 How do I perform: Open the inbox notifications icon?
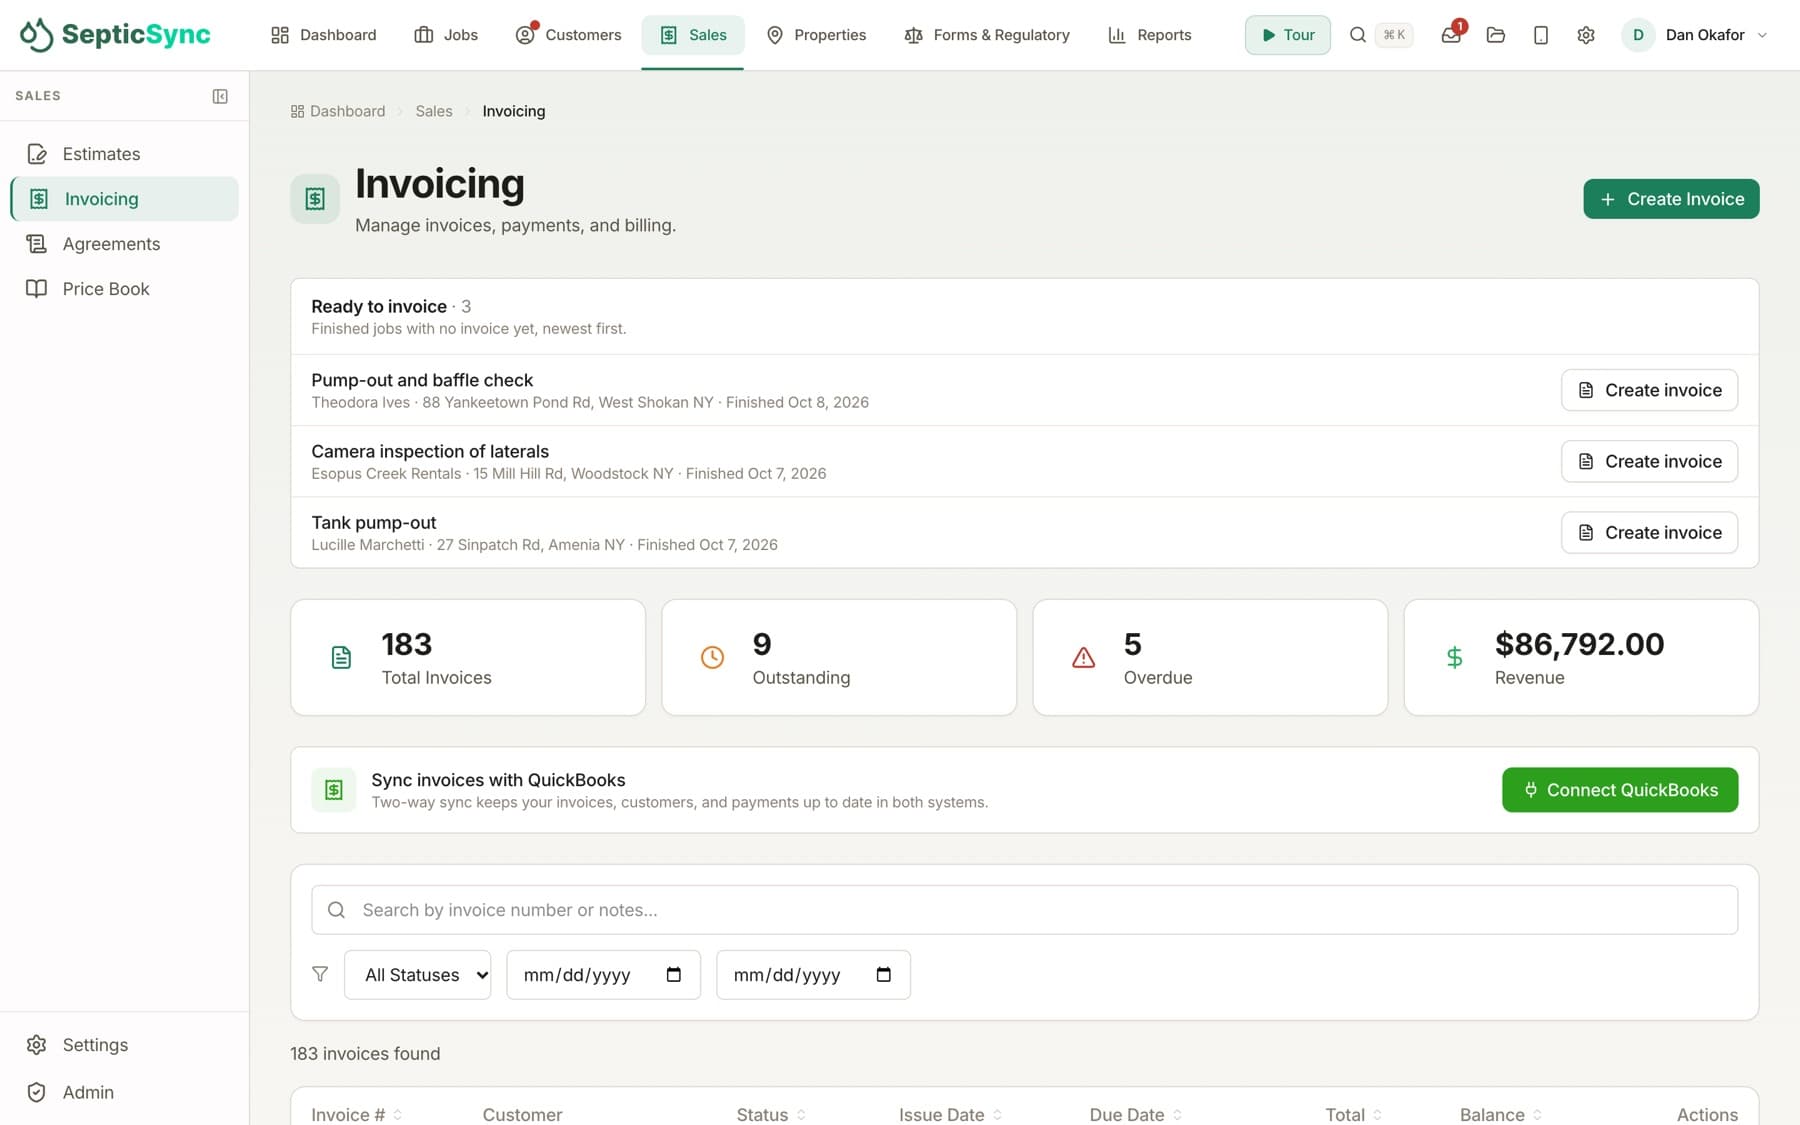click(x=1451, y=35)
